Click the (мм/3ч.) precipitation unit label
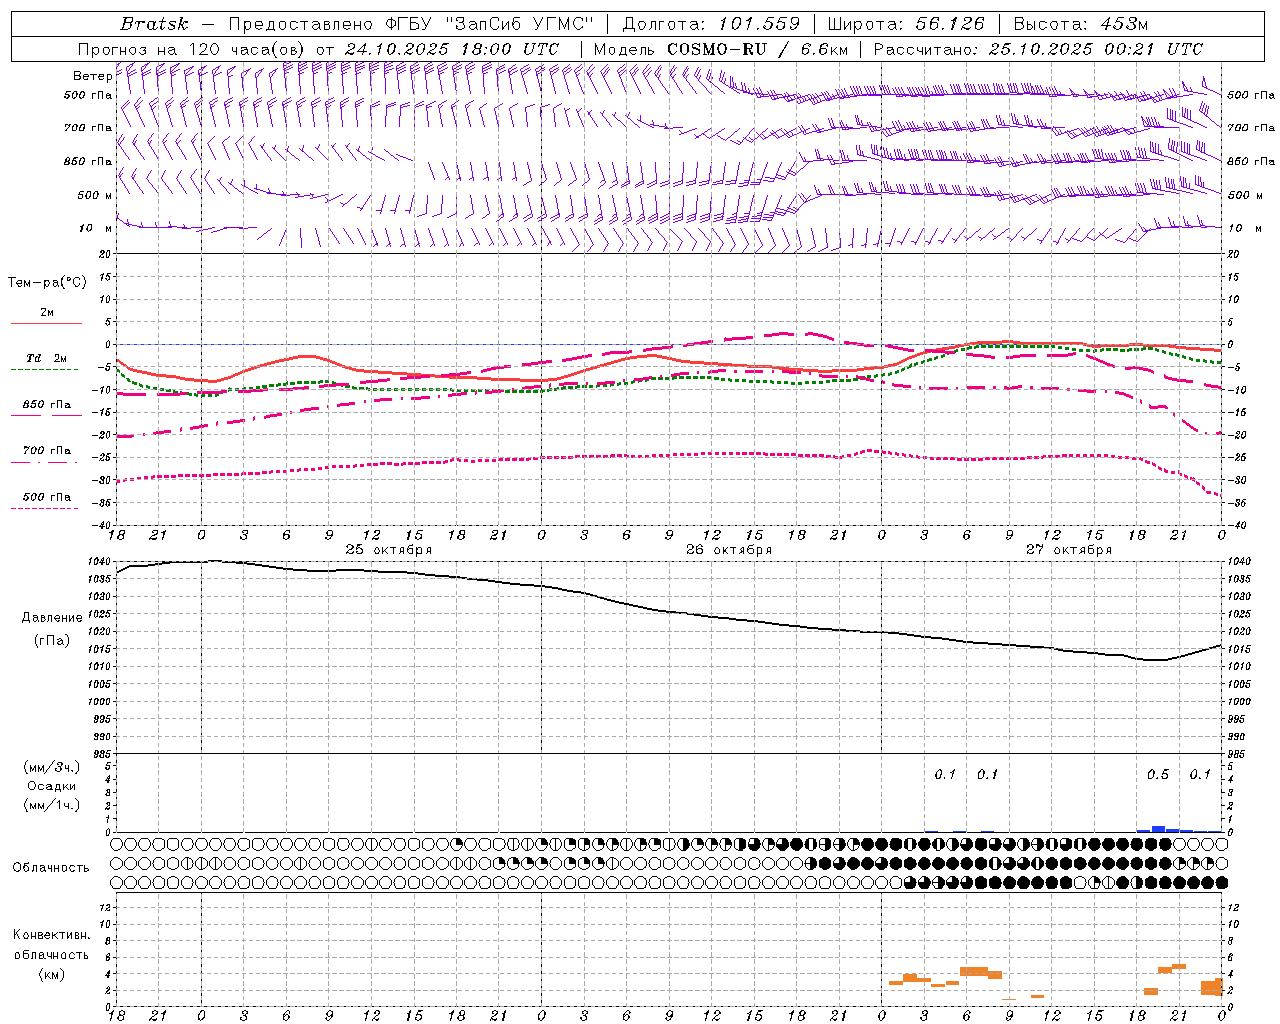 click(51, 768)
